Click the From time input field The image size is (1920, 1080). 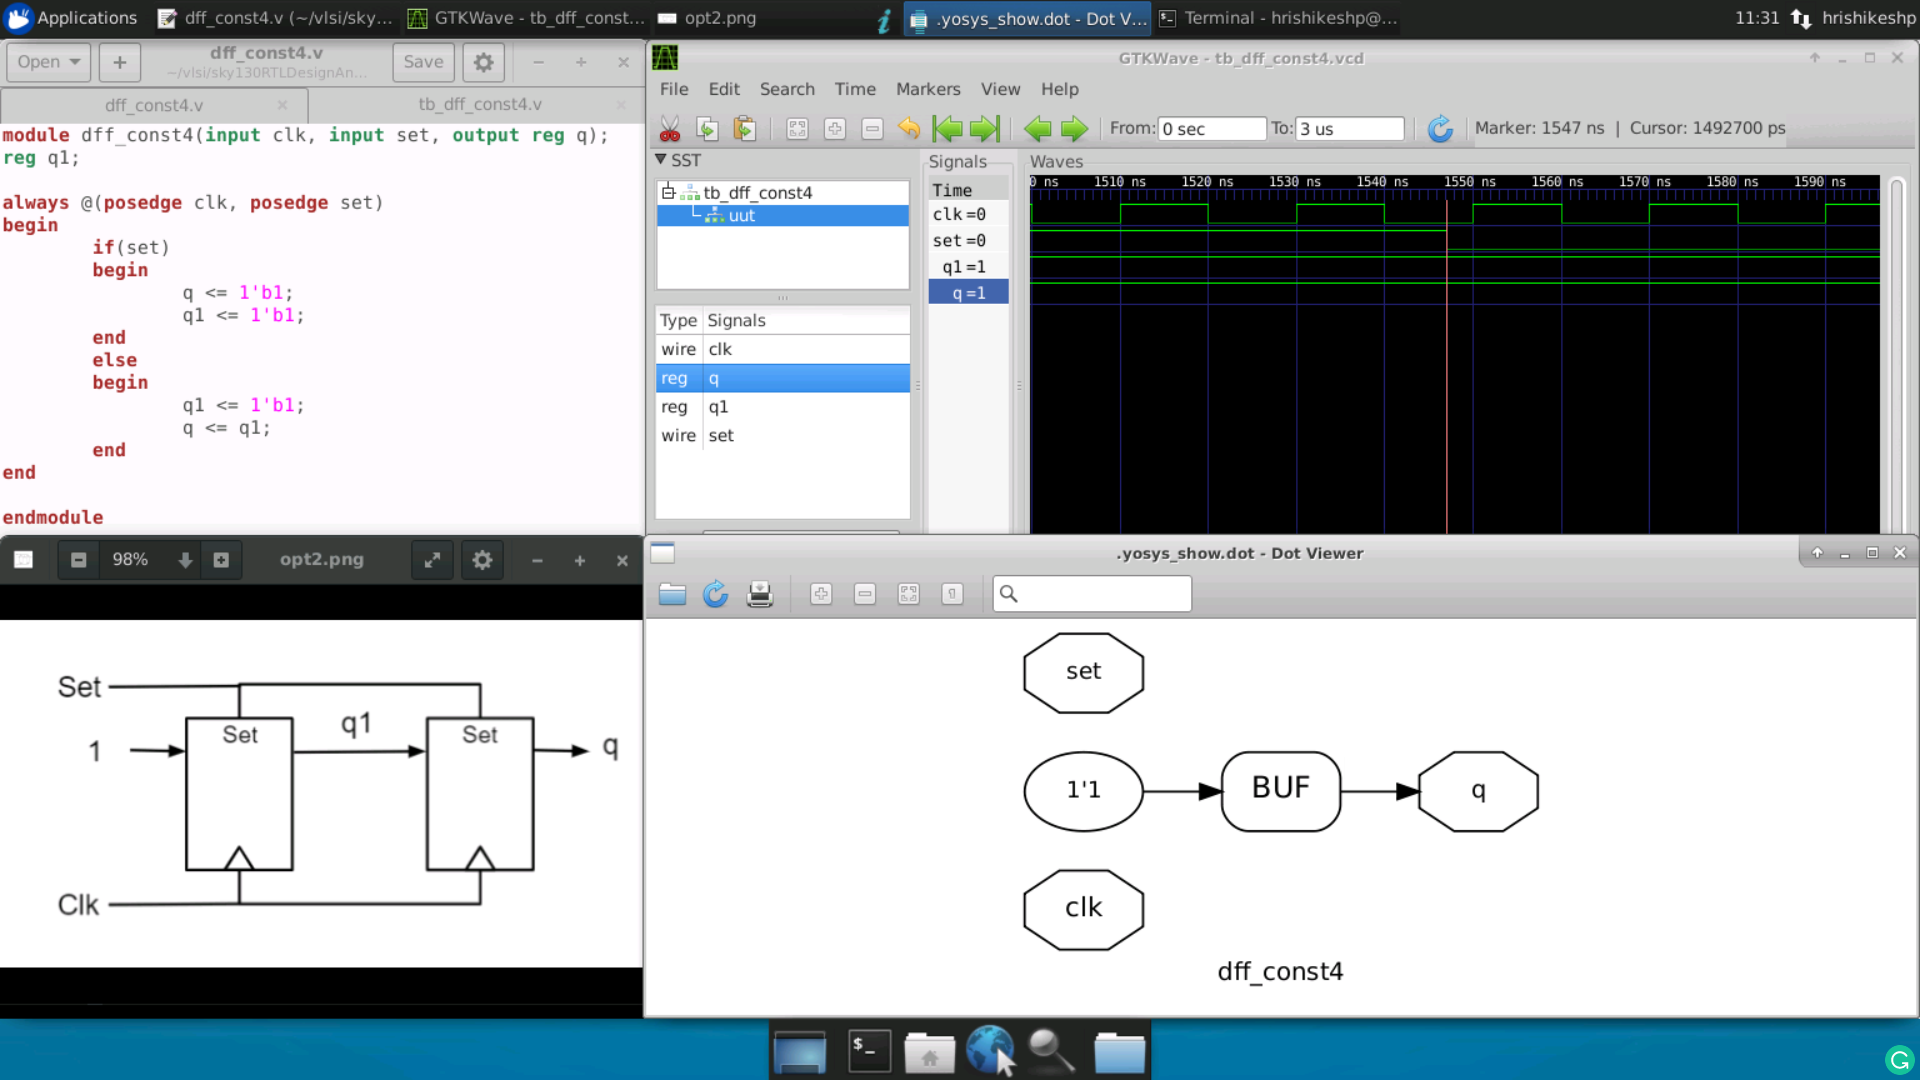pos(1212,129)
